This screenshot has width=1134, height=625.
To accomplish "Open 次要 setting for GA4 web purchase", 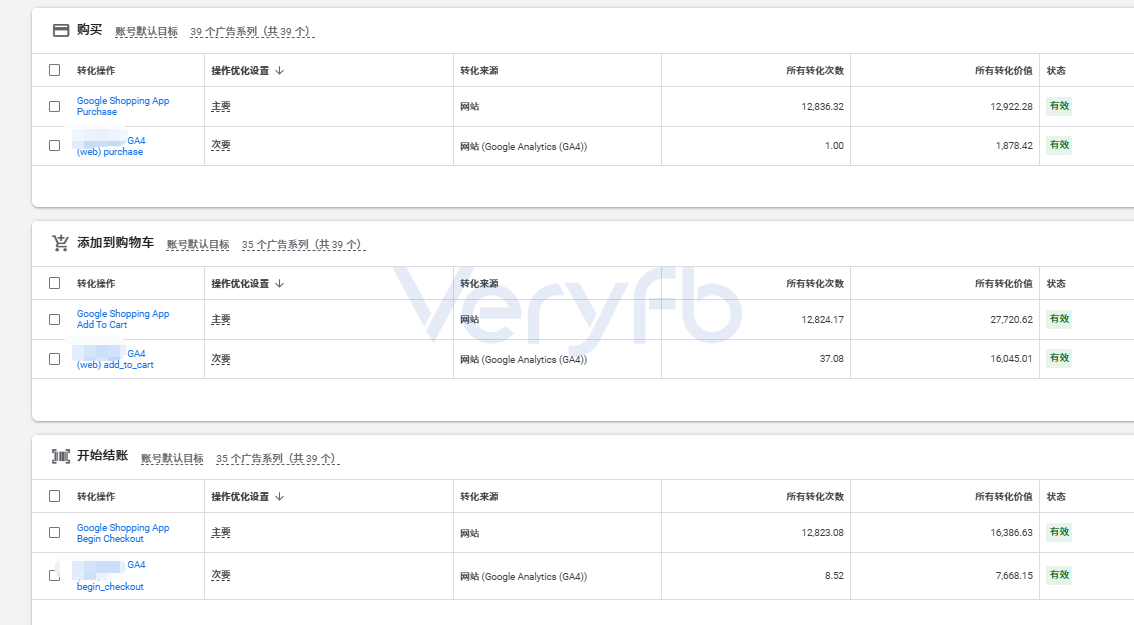I will [221, 145].
